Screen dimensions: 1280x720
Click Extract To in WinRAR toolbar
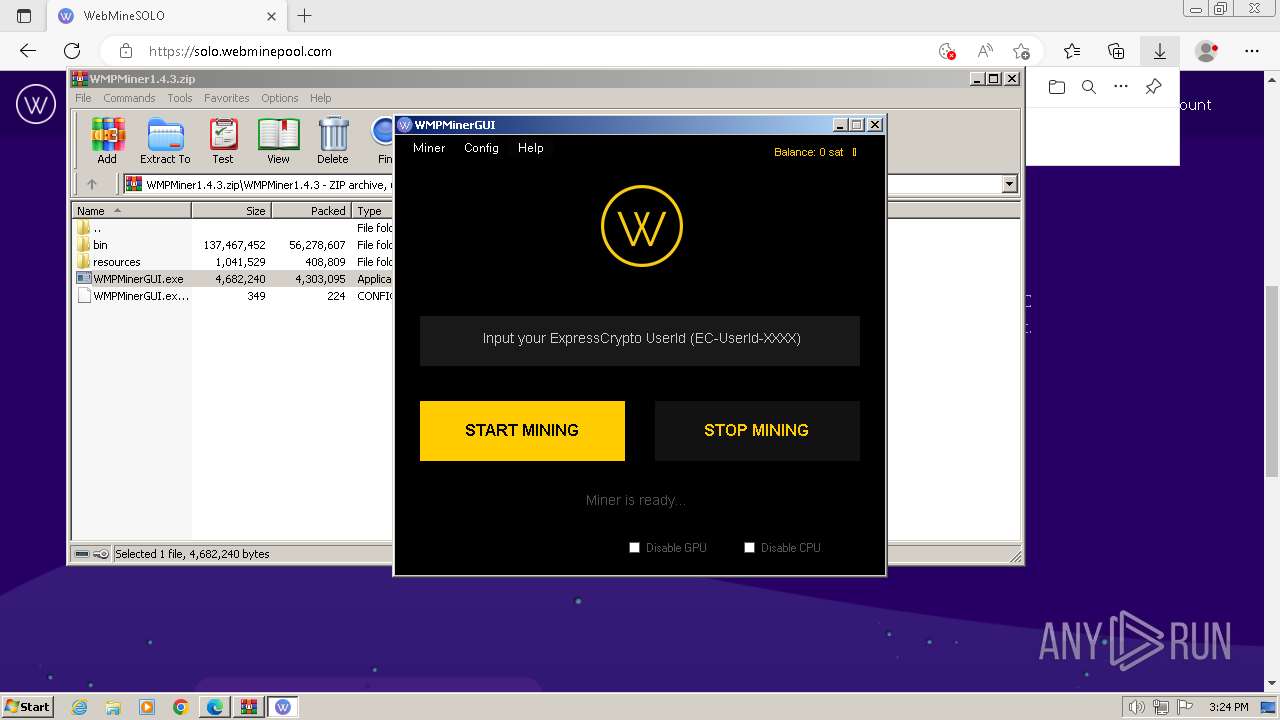pyautogui.click(x=165, y=140)
